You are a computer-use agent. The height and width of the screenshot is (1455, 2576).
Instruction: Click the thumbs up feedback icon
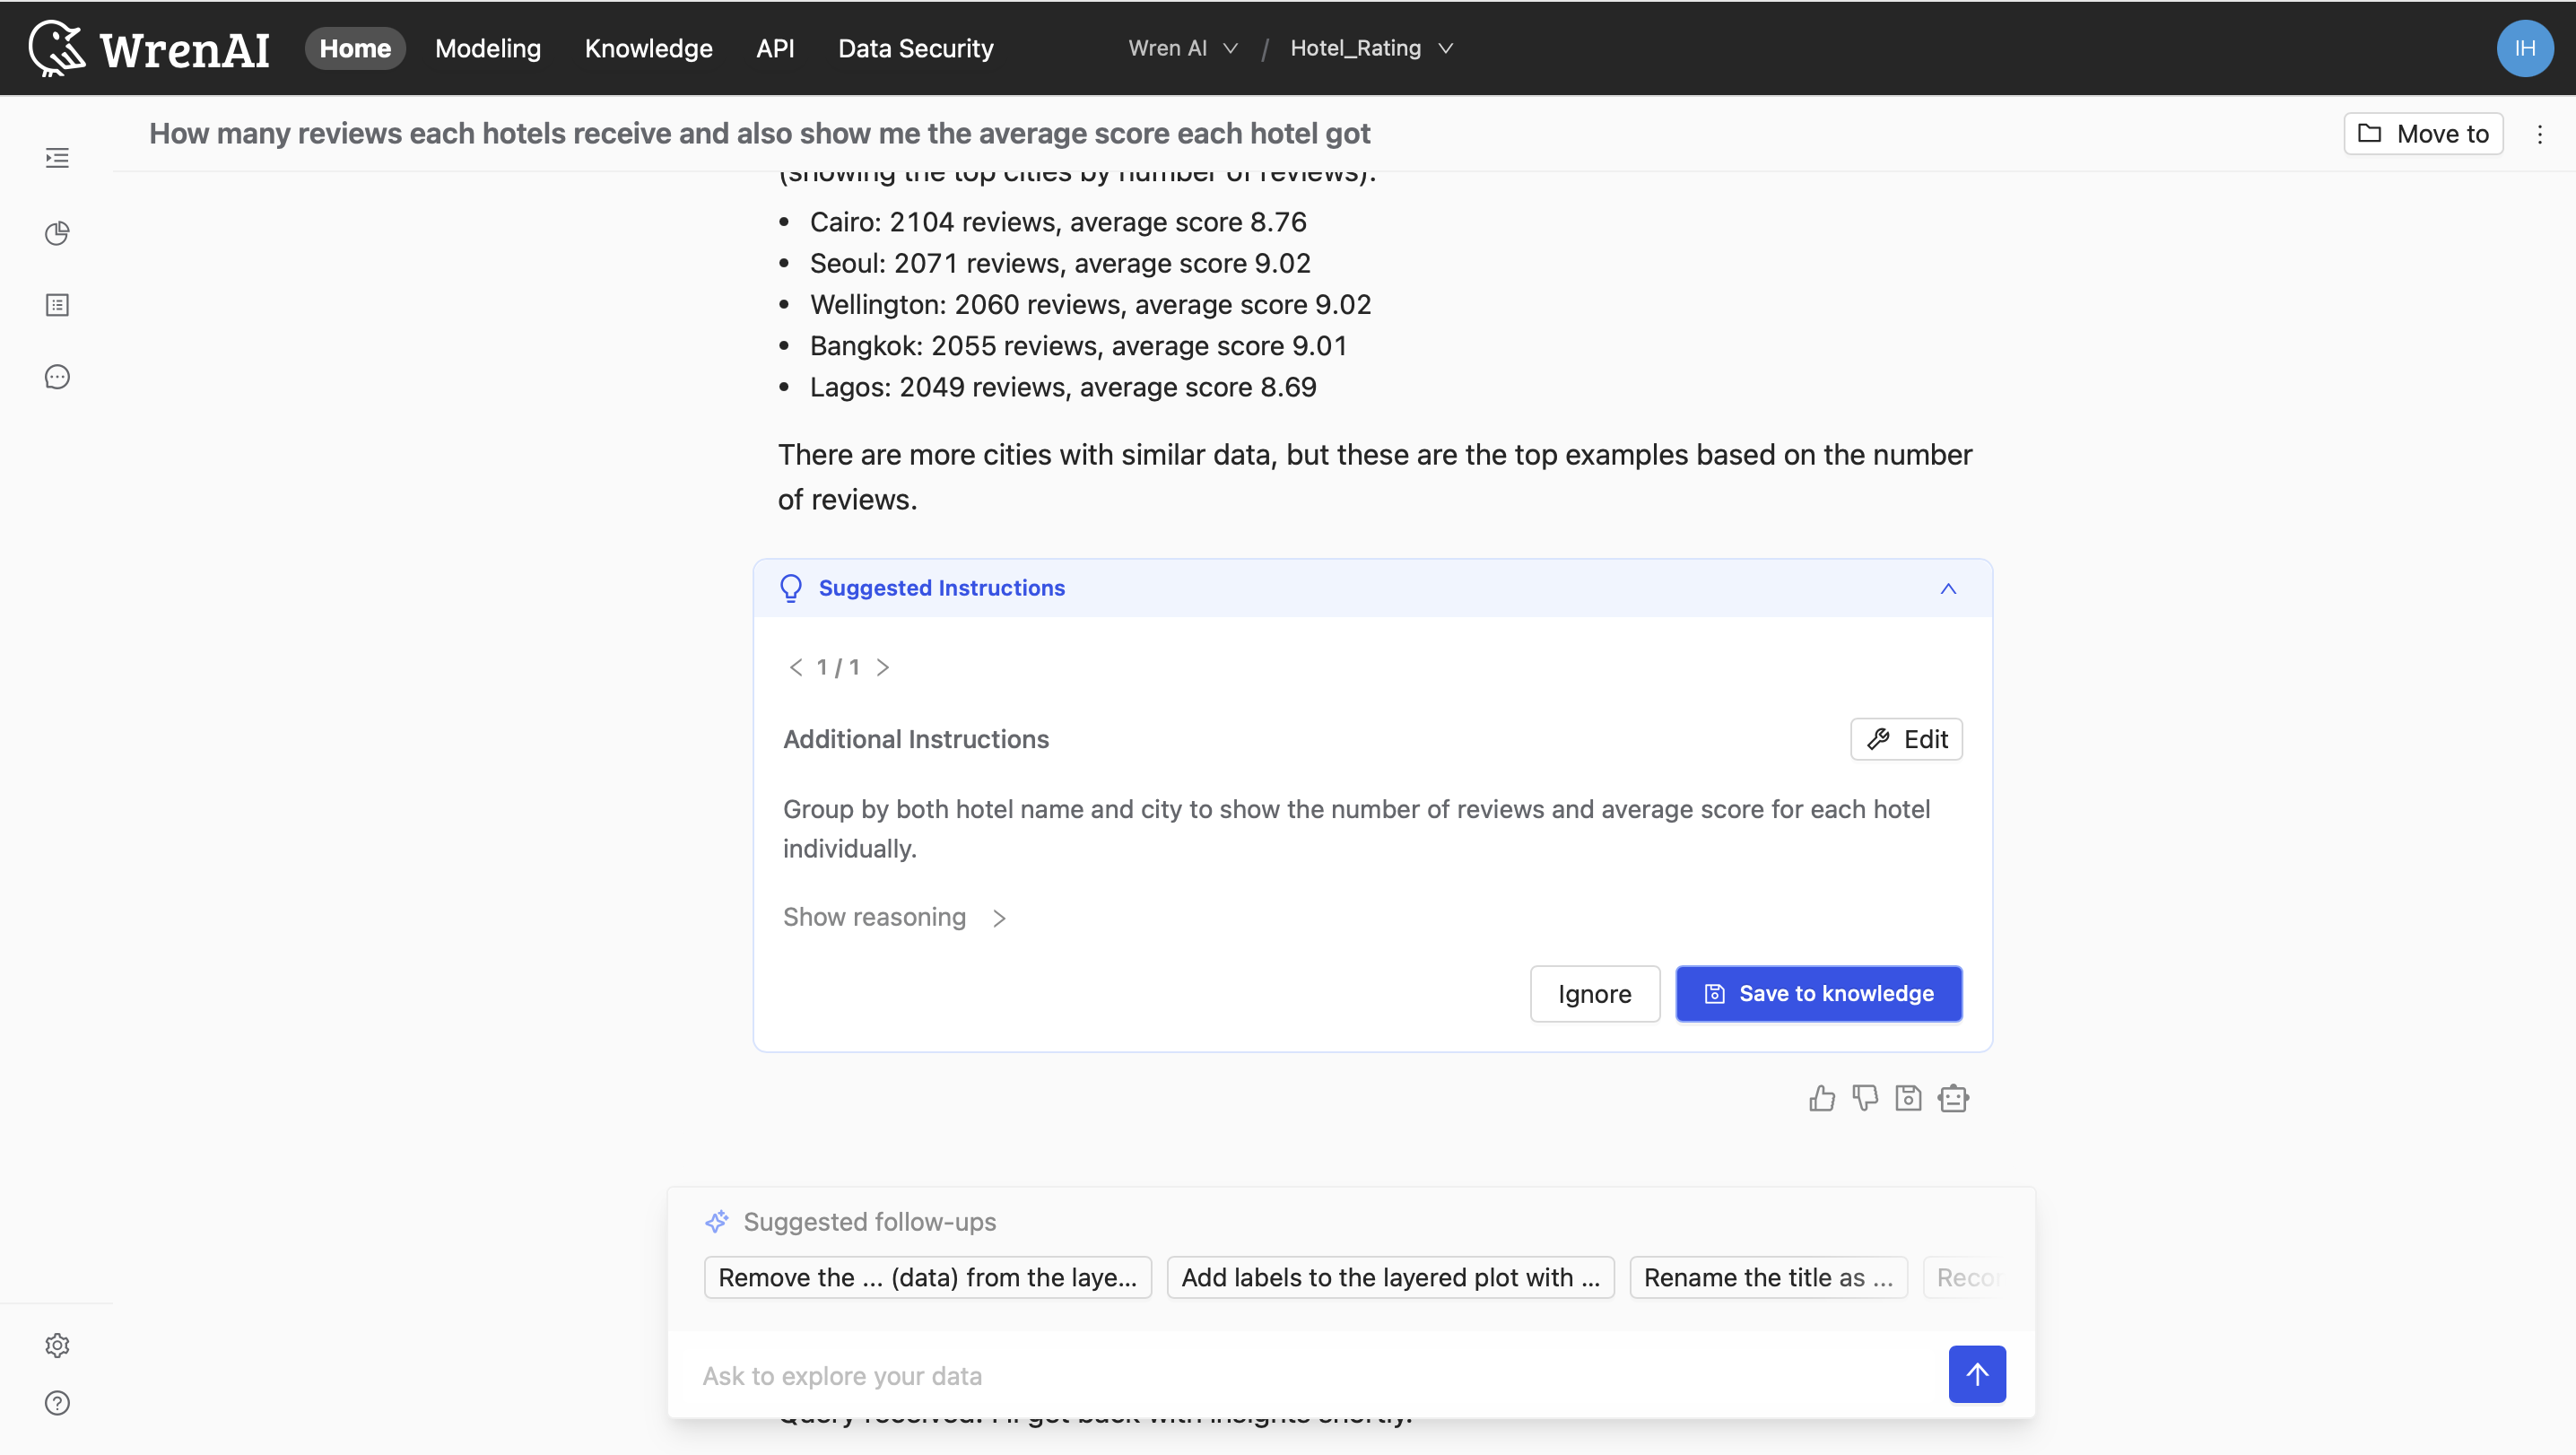click(x=1821, y=1098)
